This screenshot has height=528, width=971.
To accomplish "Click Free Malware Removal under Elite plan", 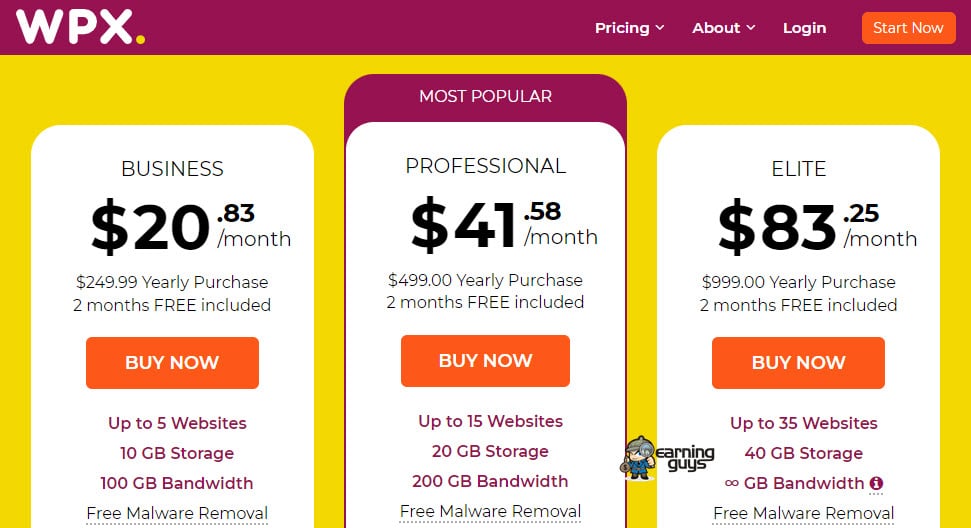I will point(803,514).
